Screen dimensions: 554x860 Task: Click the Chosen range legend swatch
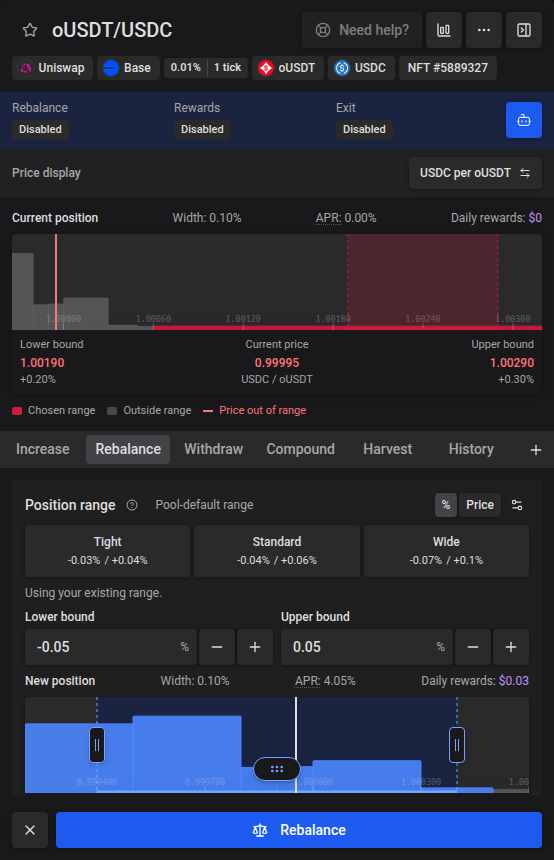click(x=17, y=411)
